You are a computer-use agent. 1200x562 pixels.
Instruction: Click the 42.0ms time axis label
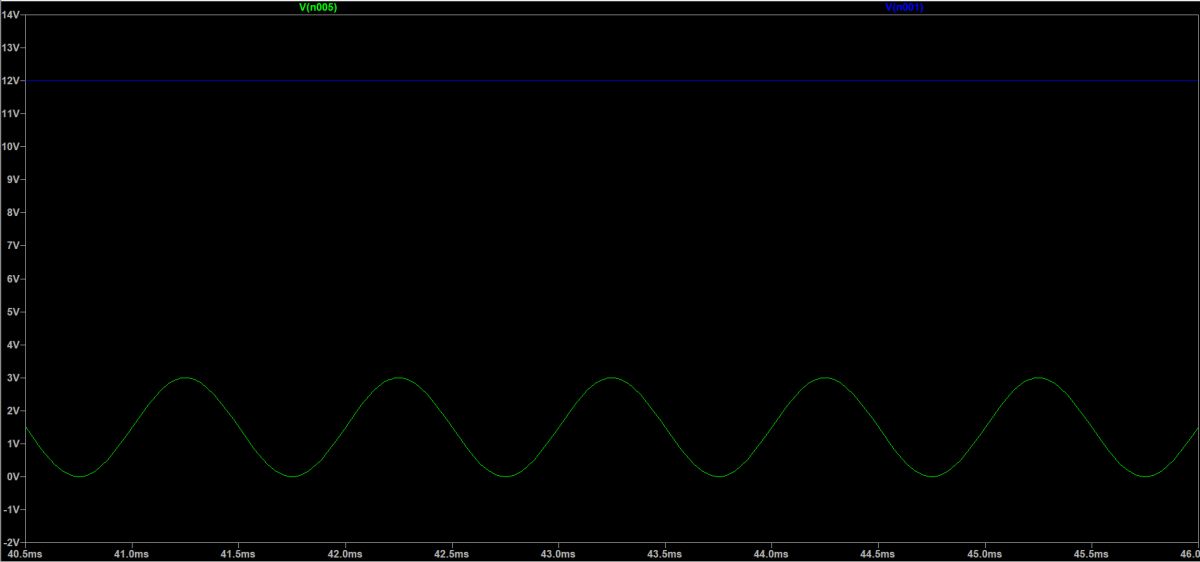[x=344, y=553]
